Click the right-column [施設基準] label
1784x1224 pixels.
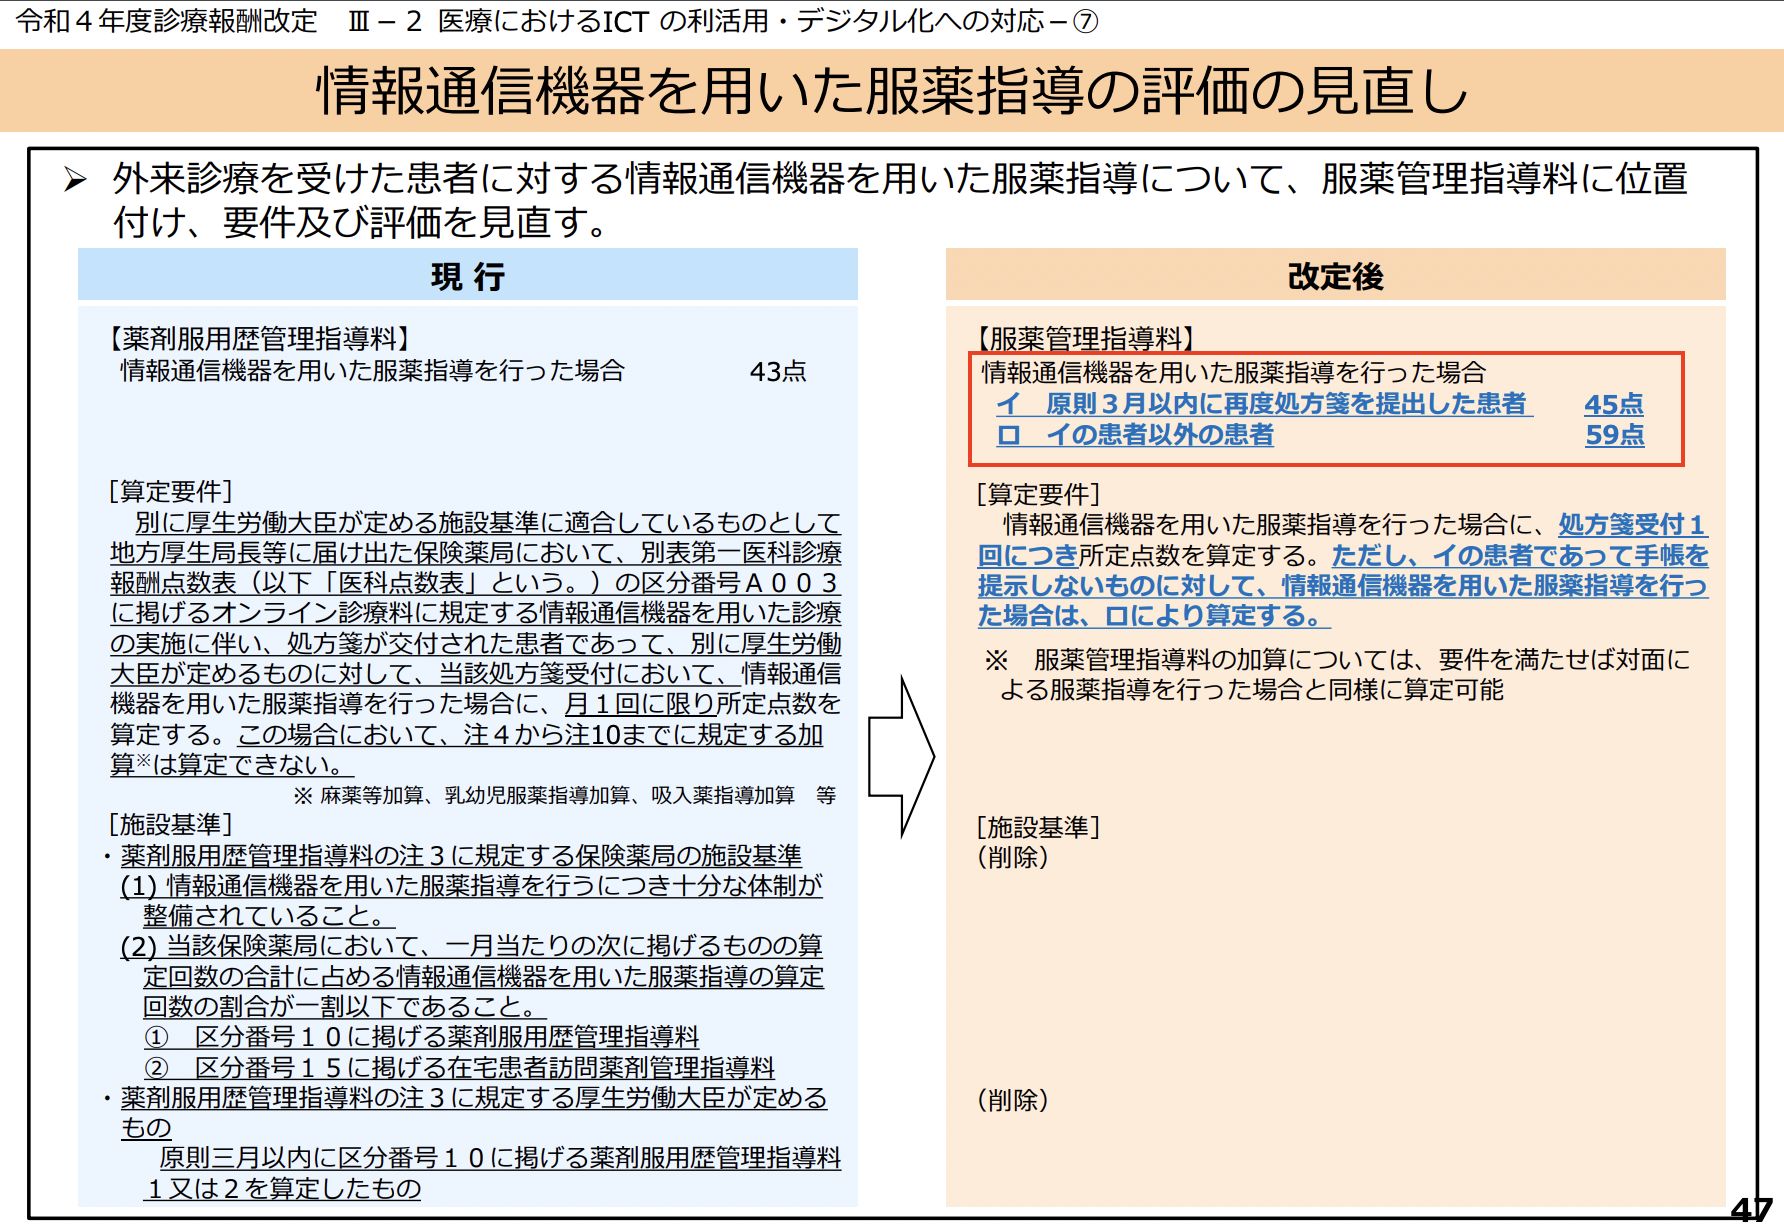pos(1039,827)
